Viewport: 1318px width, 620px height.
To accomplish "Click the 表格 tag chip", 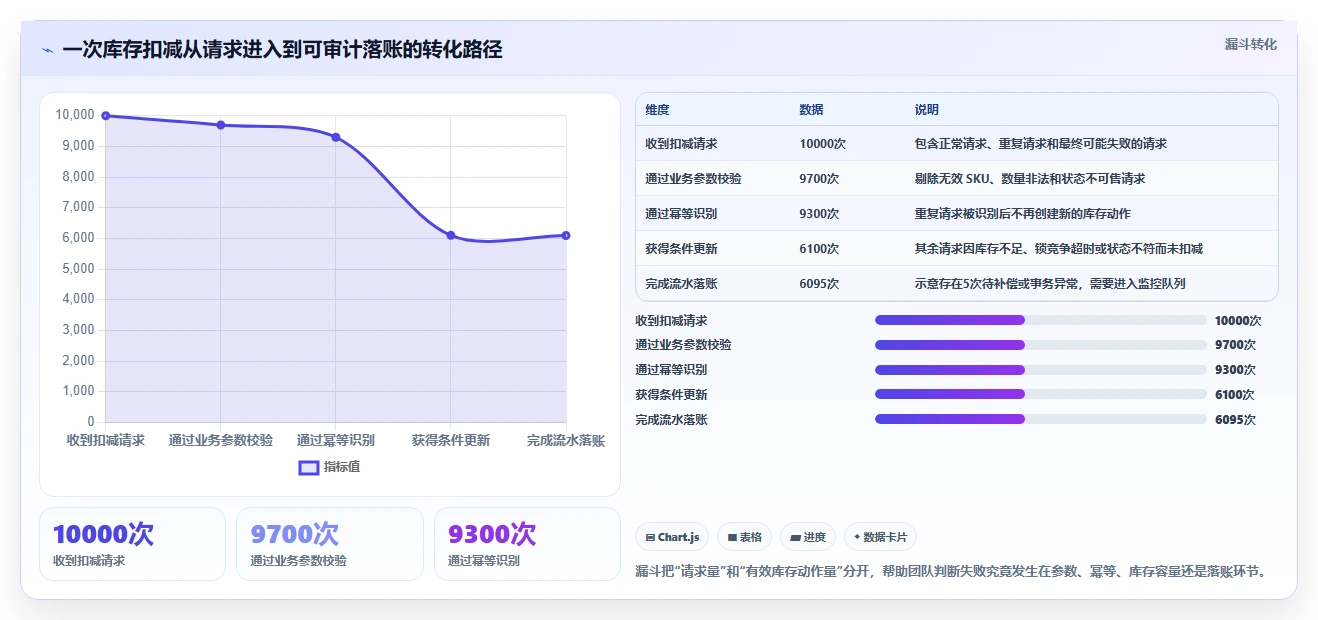I will click(744, 537).
